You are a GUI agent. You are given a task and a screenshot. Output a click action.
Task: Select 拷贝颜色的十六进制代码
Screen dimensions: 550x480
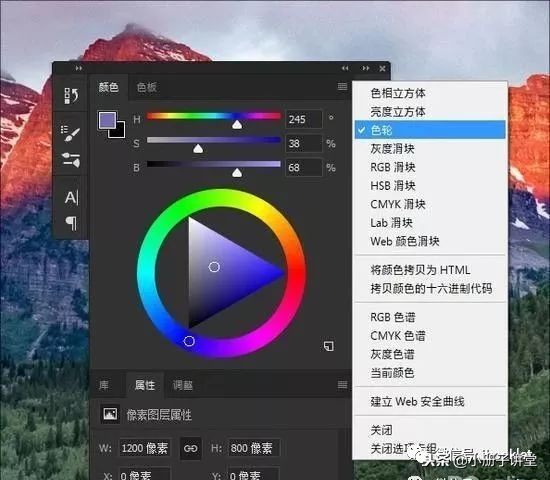click(430, 288)
